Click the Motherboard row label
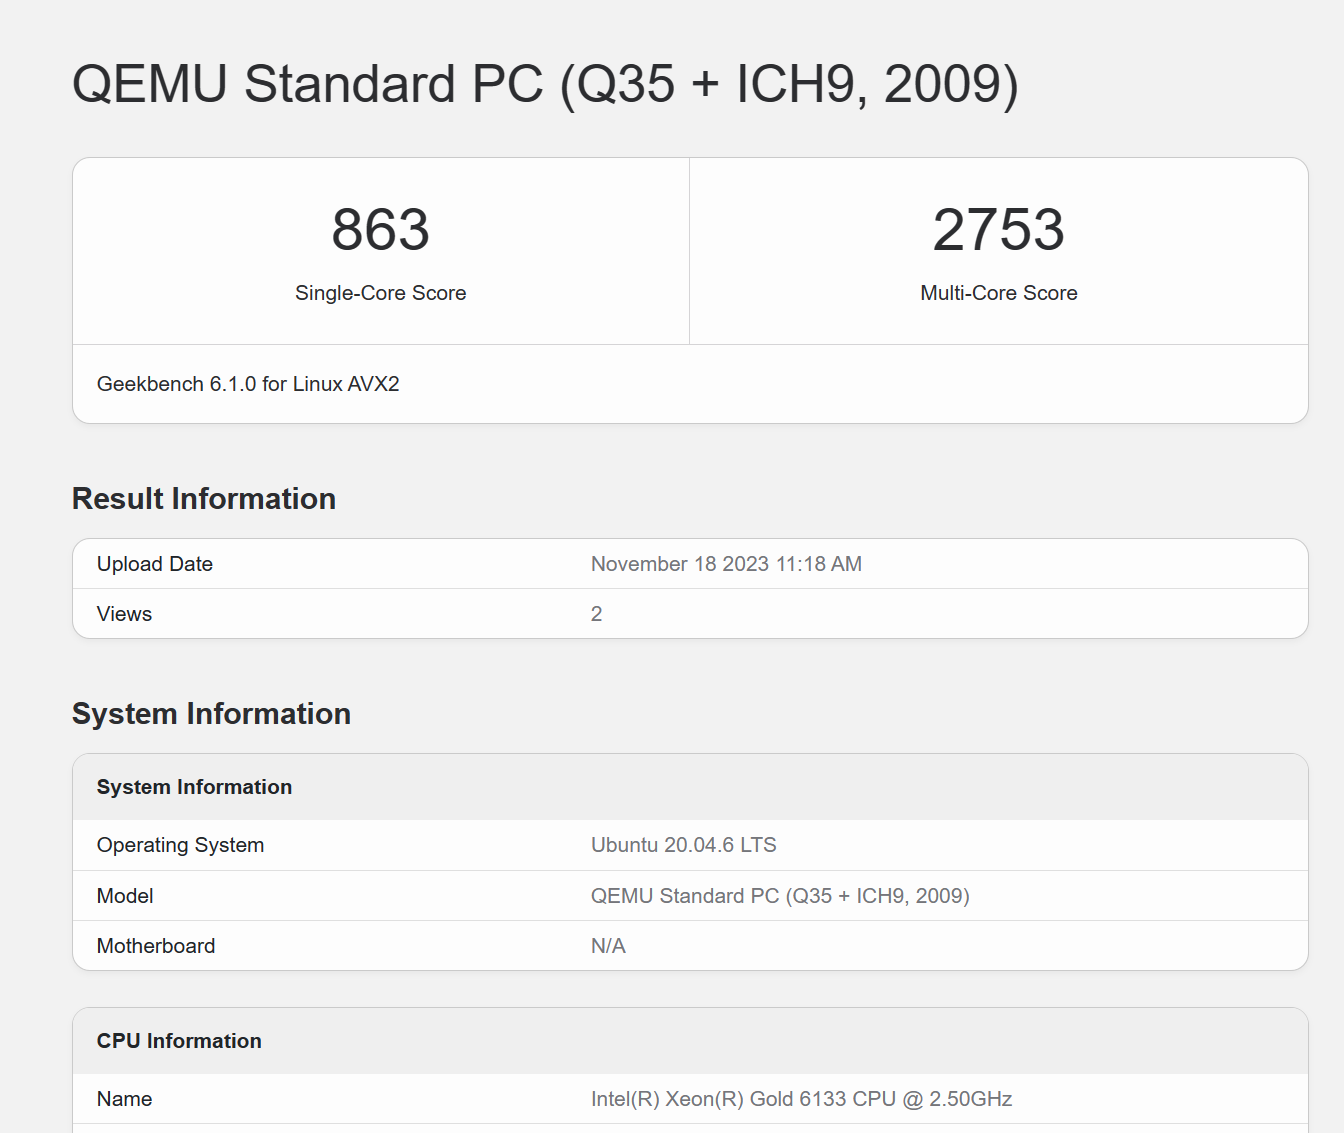 coord(156,946)
